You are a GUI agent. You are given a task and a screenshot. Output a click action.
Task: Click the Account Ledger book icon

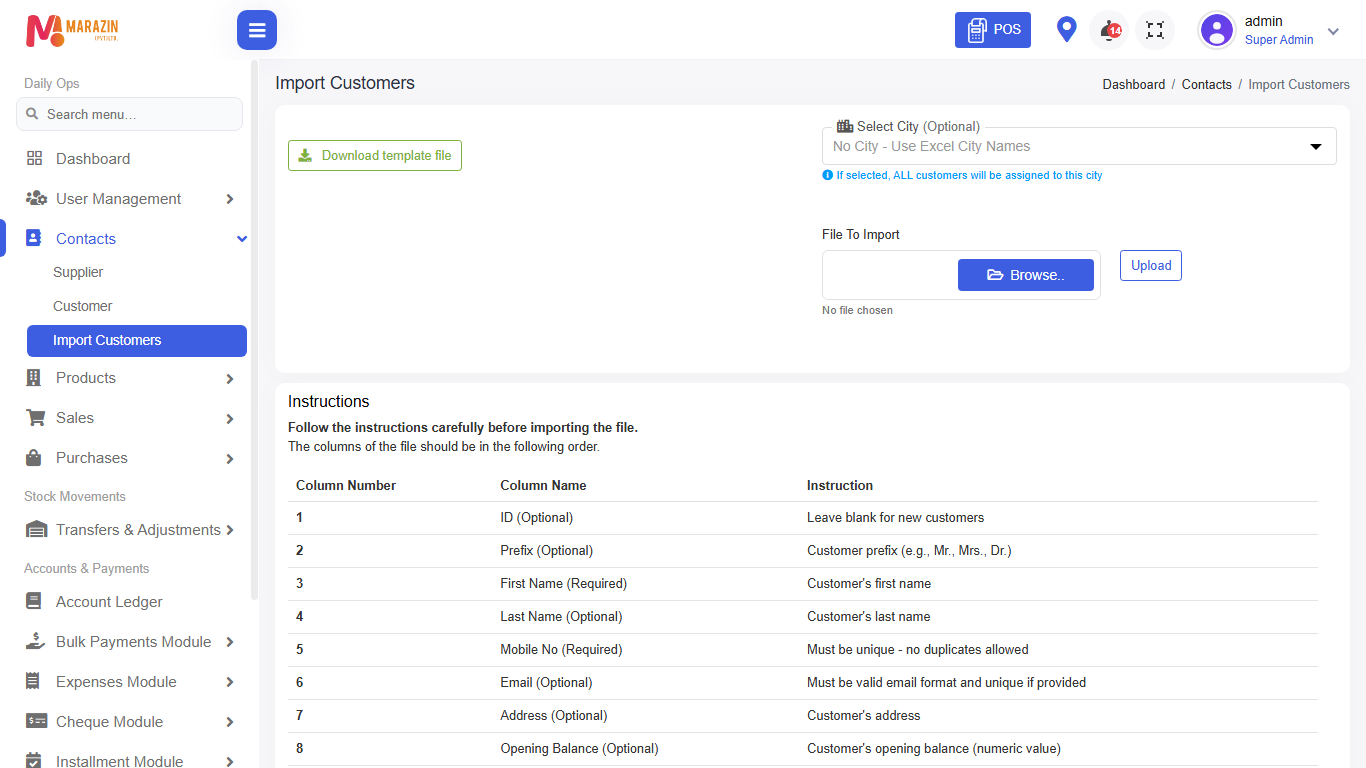pyautogui.click(x=34, y=601)
